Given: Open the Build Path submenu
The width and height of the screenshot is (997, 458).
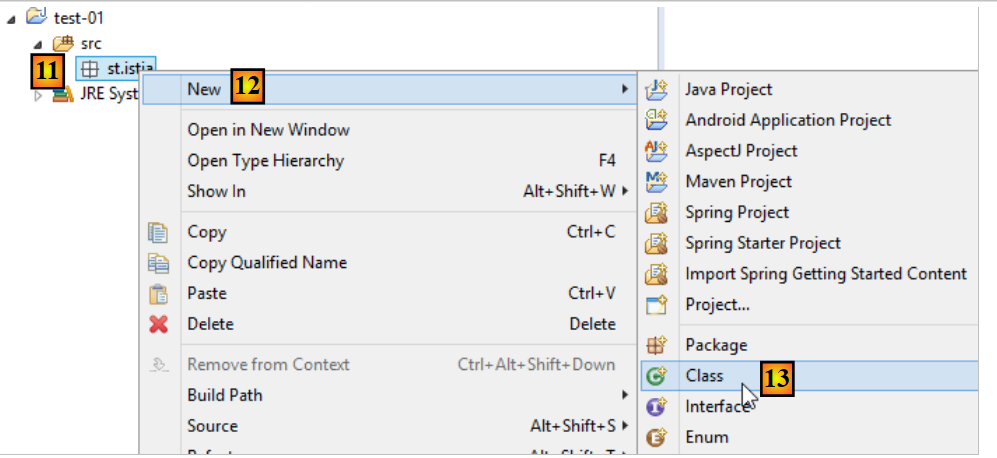Looking at the screenshot, I should pos(224,395).
